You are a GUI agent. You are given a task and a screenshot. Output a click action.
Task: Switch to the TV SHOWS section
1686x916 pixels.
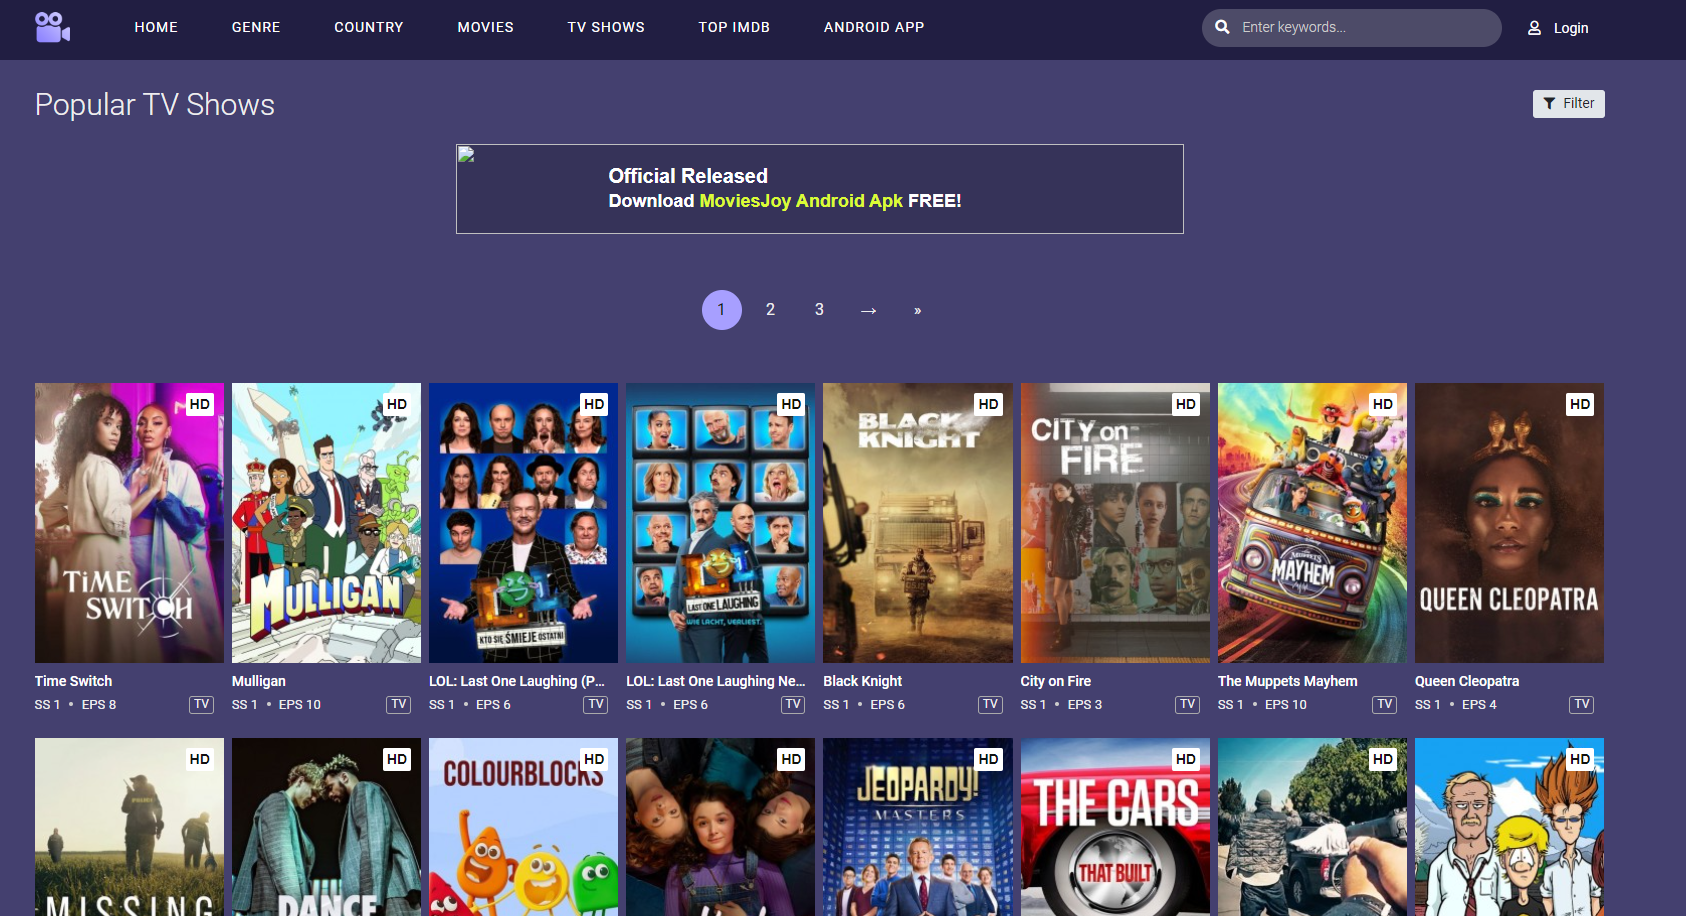pyautogui.click(x=605, y=27)
